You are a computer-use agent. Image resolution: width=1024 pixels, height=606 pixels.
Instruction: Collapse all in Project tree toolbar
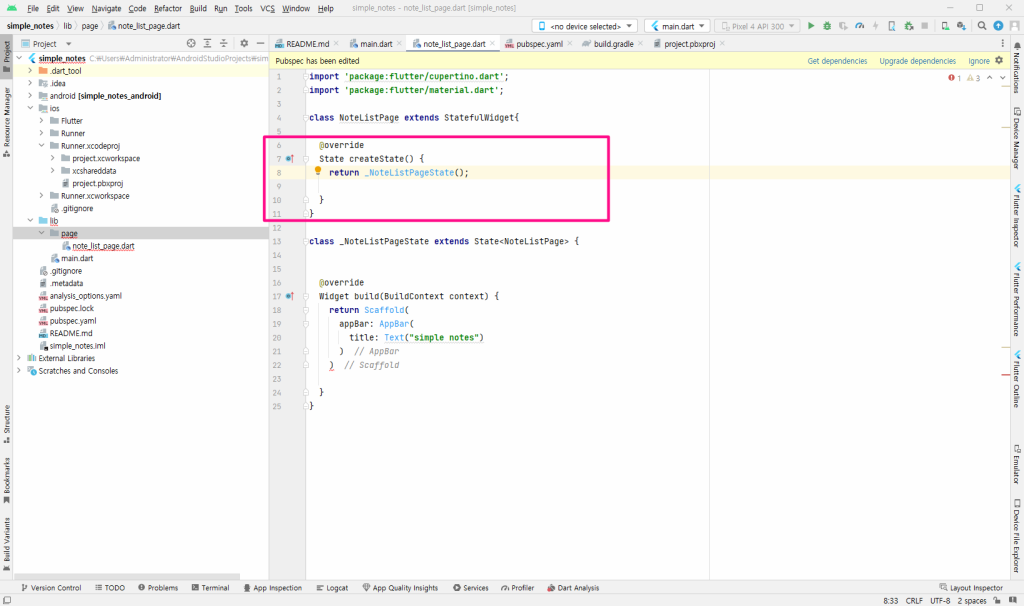click(223, 43)
